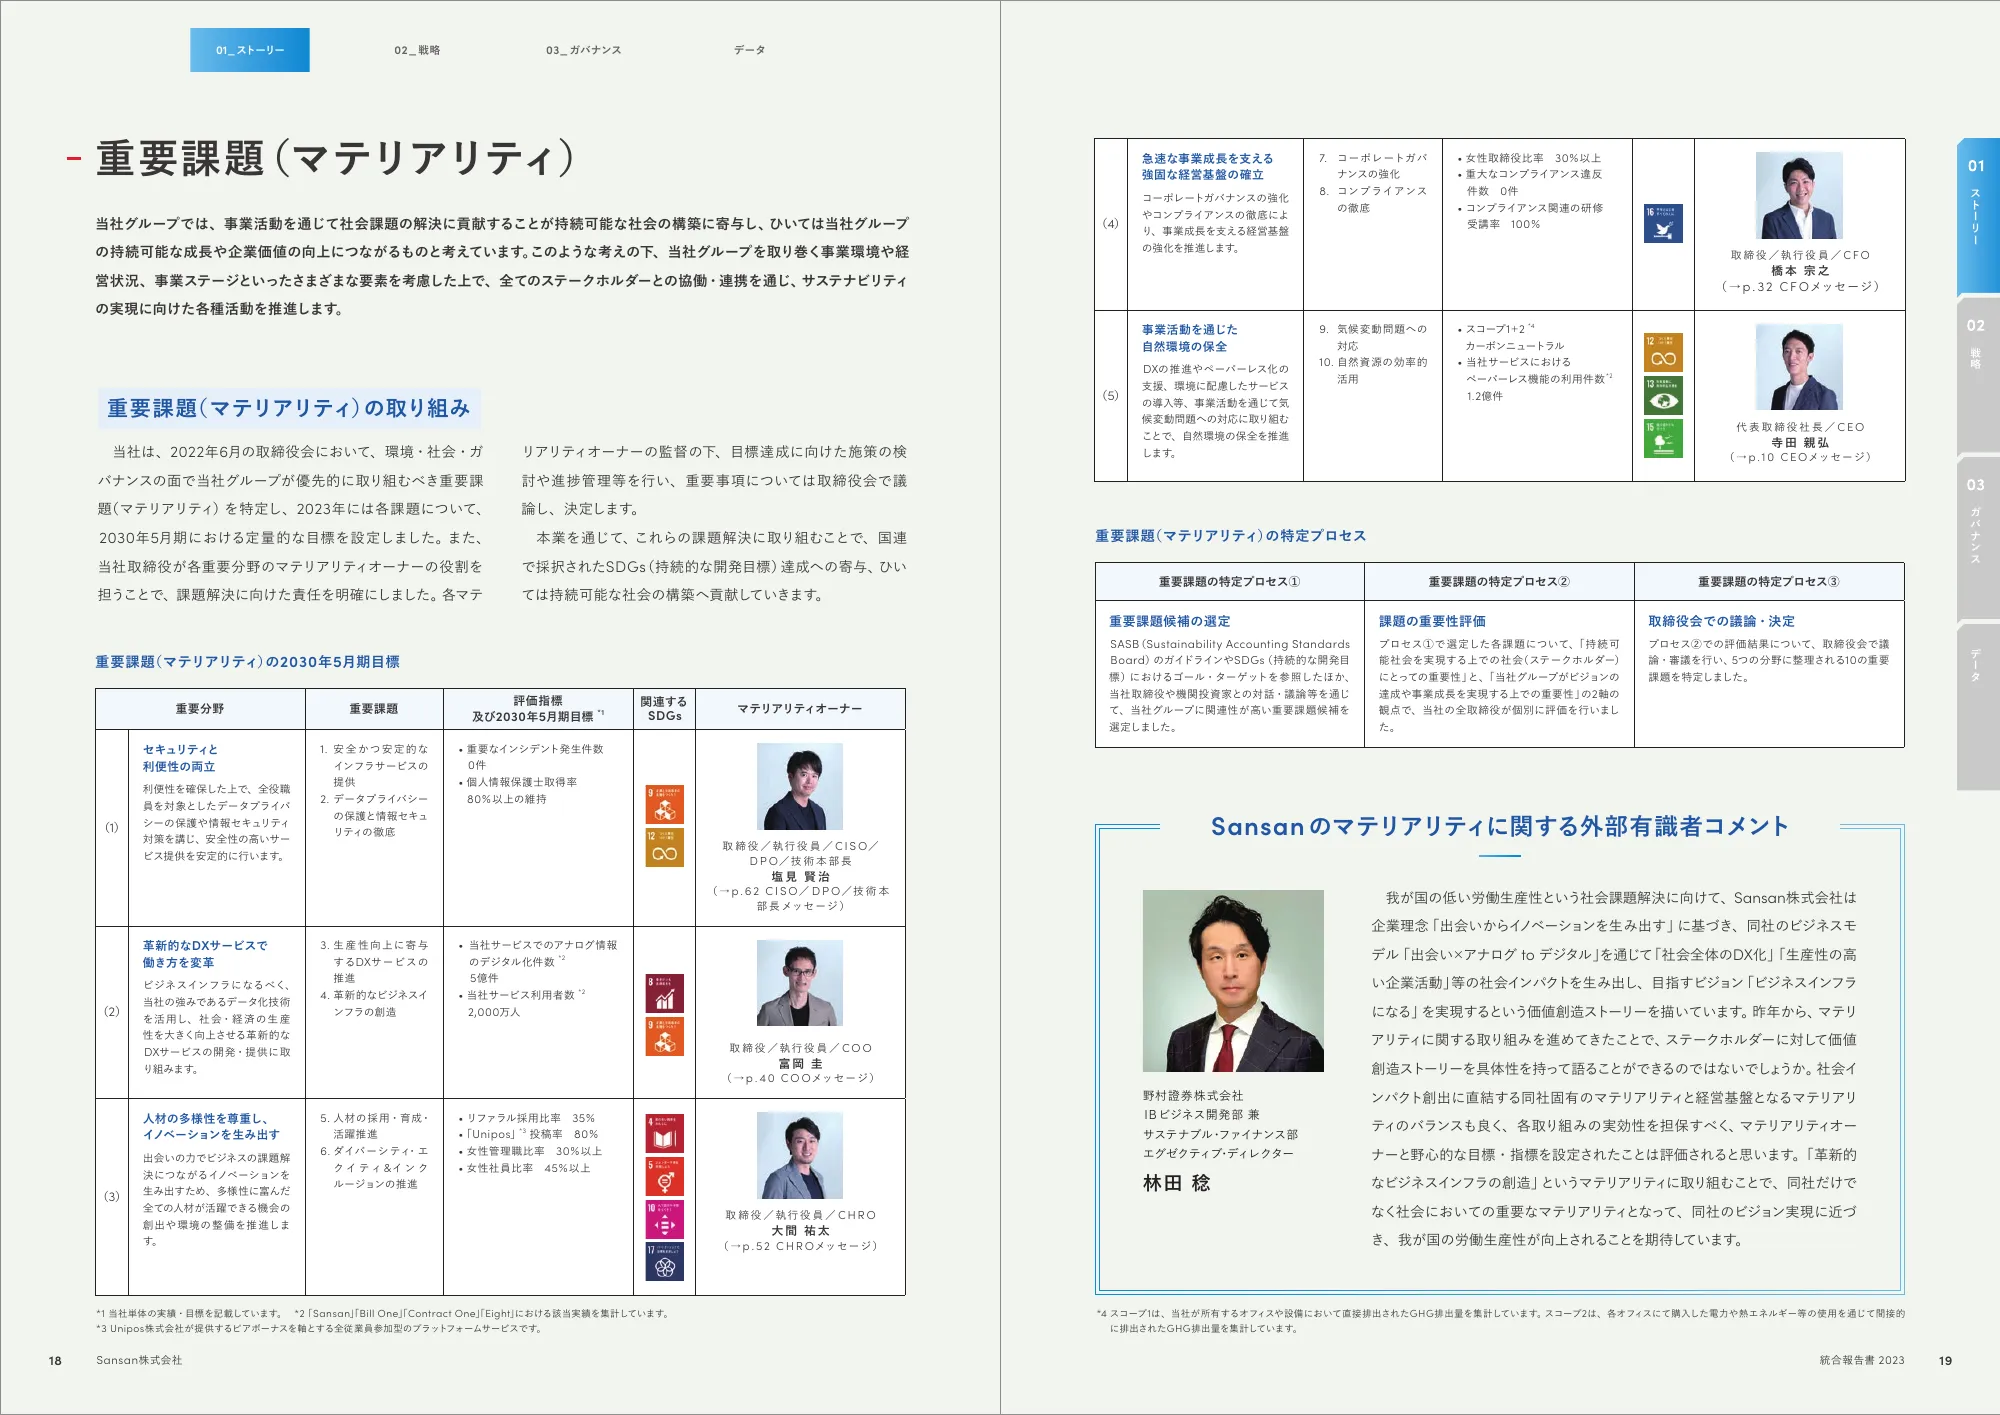Click the photo of 富岡 圭
The width and height of the screenshot is (2000, 1415).
[800, 983]
